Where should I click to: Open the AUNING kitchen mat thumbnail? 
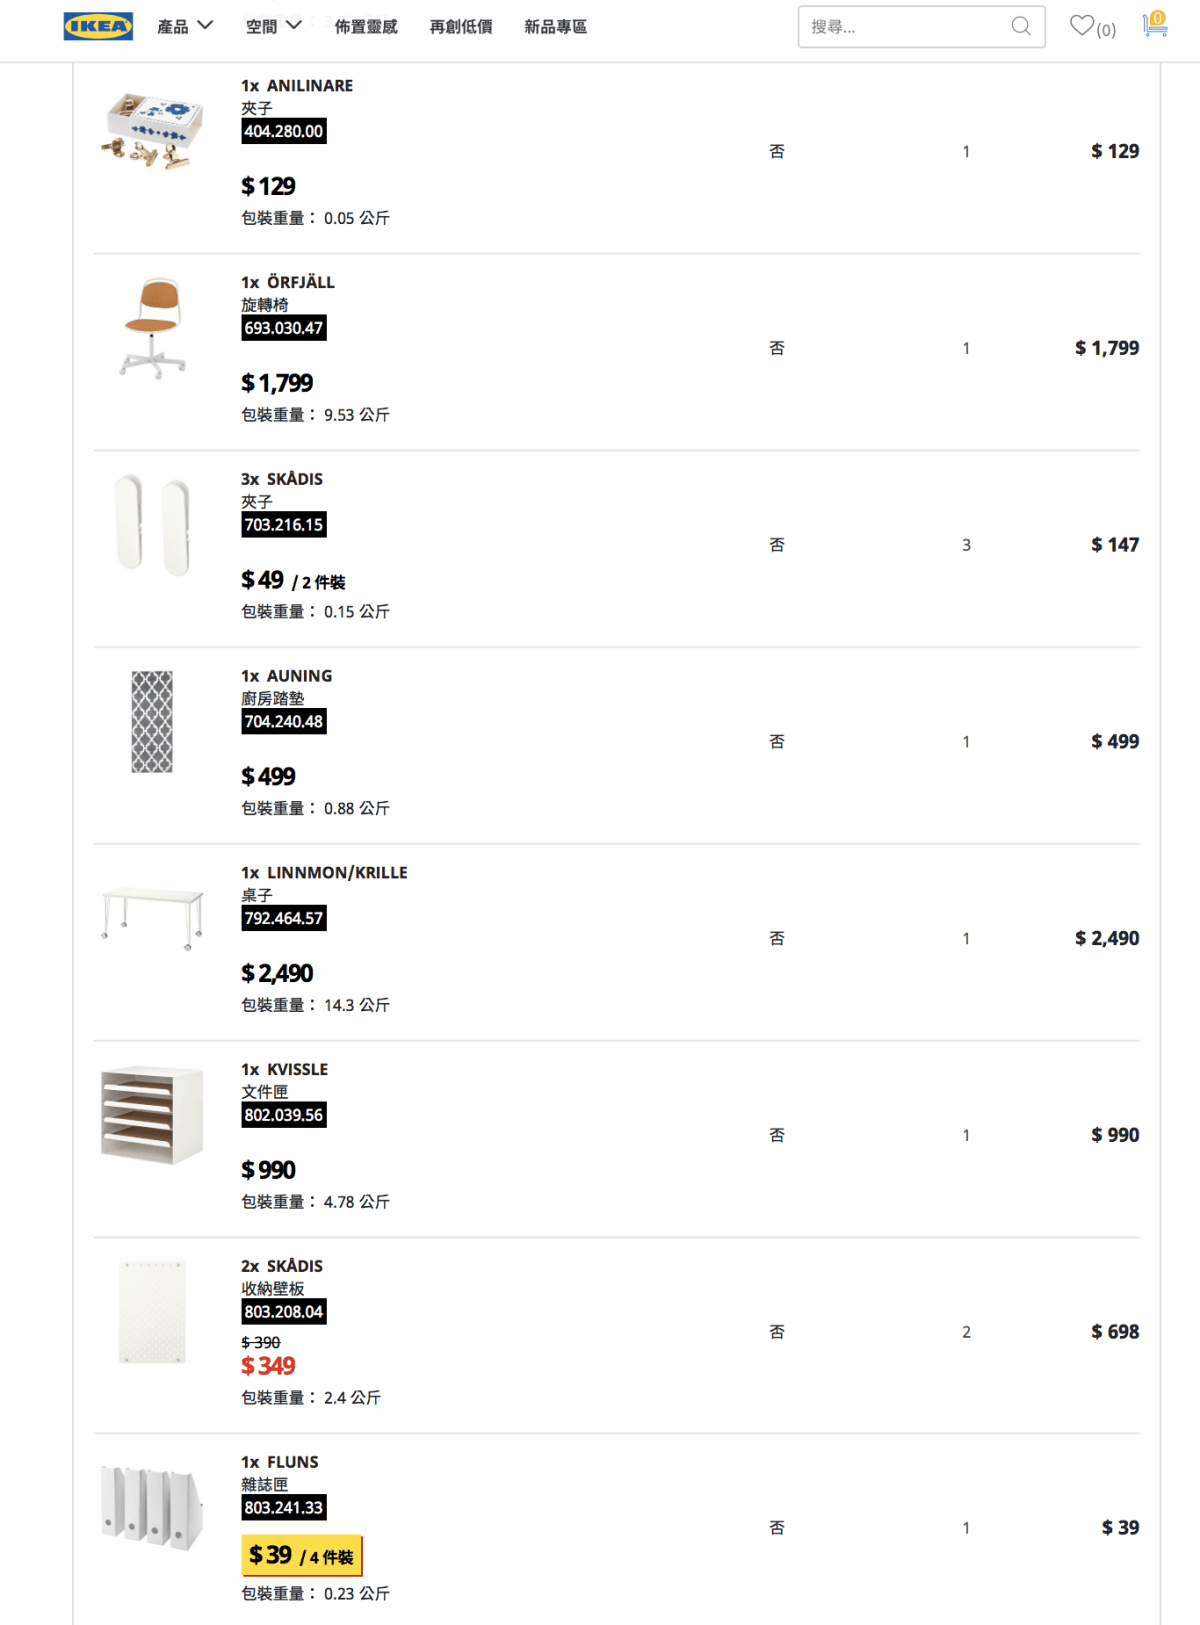[x=152, y=722]
